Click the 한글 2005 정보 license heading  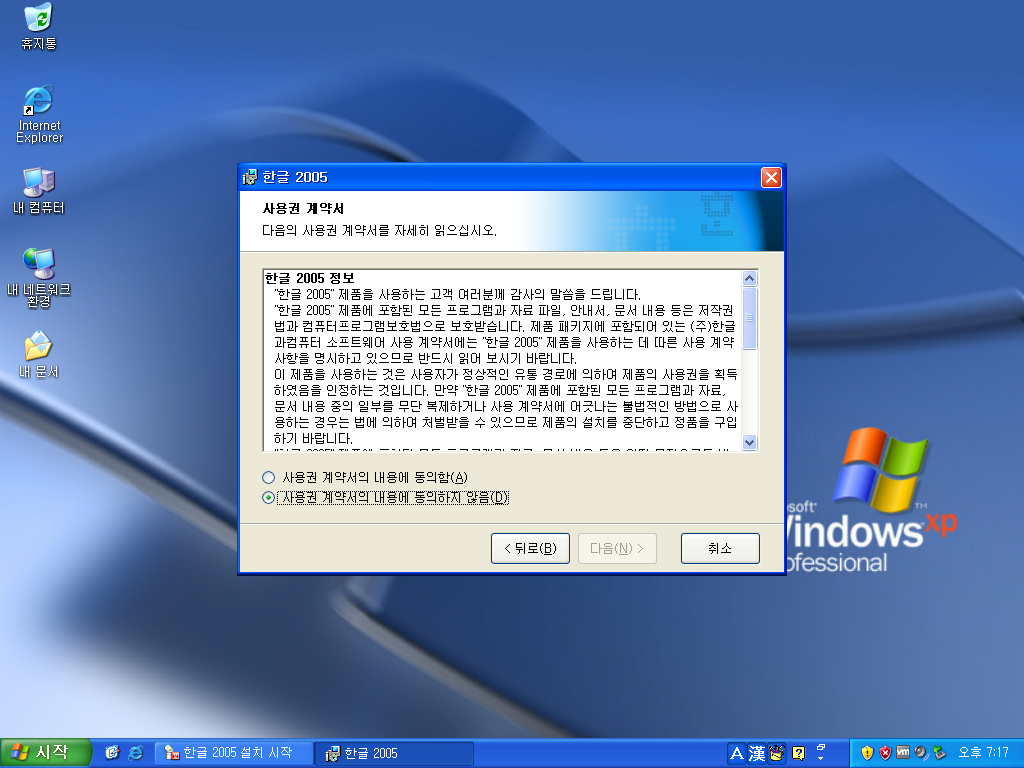[310, 278]
